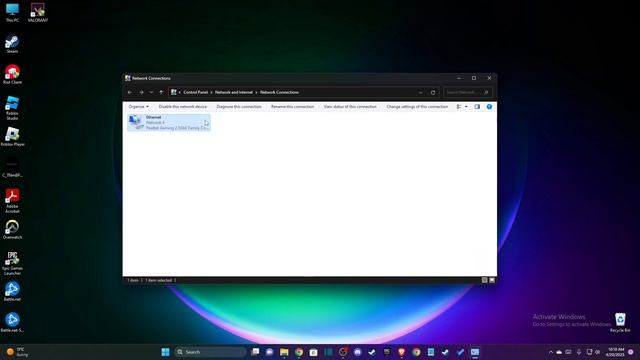Maximize the Network Connections window

[474, 78]
